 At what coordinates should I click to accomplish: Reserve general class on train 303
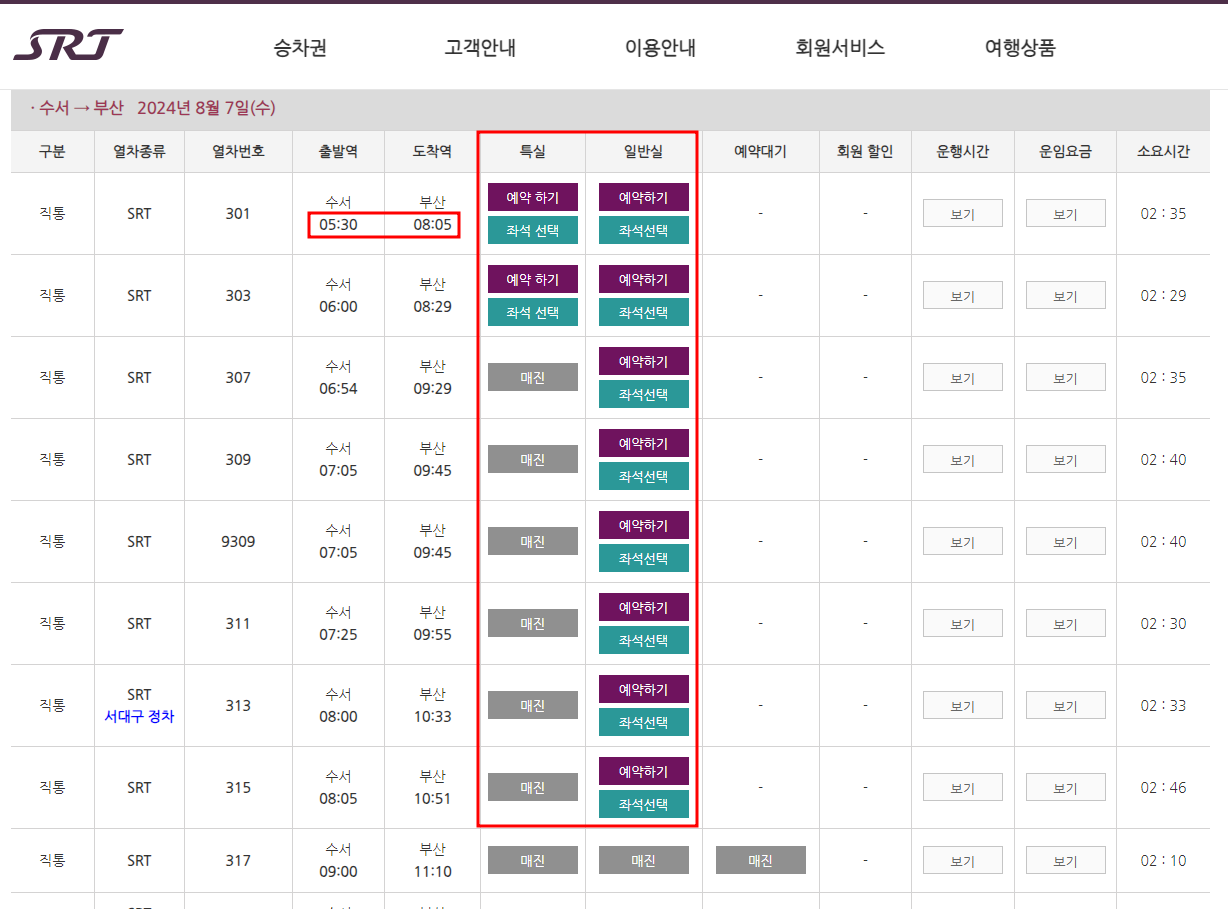point(643,279)
